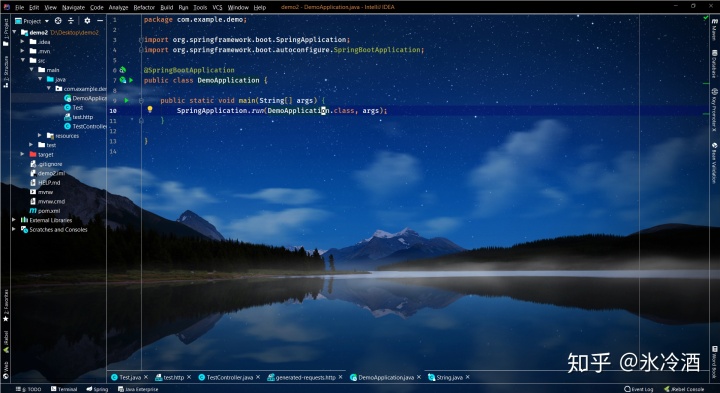Open the Navigate menu

click(73, 7)
